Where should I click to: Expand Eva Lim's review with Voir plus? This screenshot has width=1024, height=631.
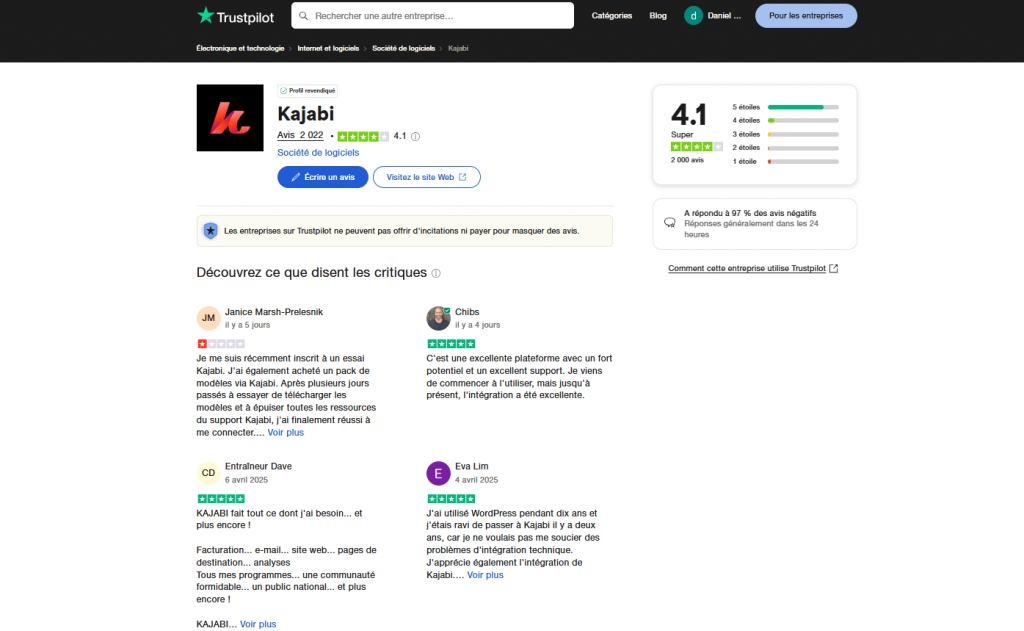(485, 575)
